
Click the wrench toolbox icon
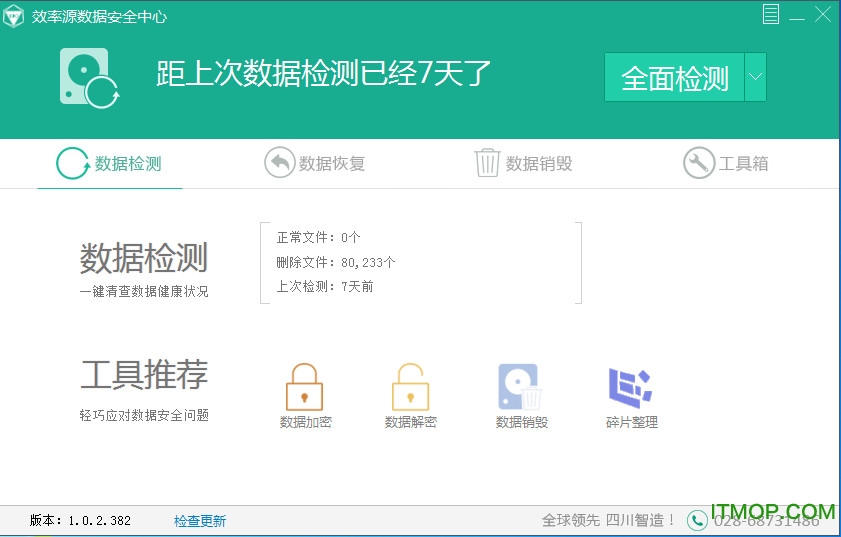[698, 163]
